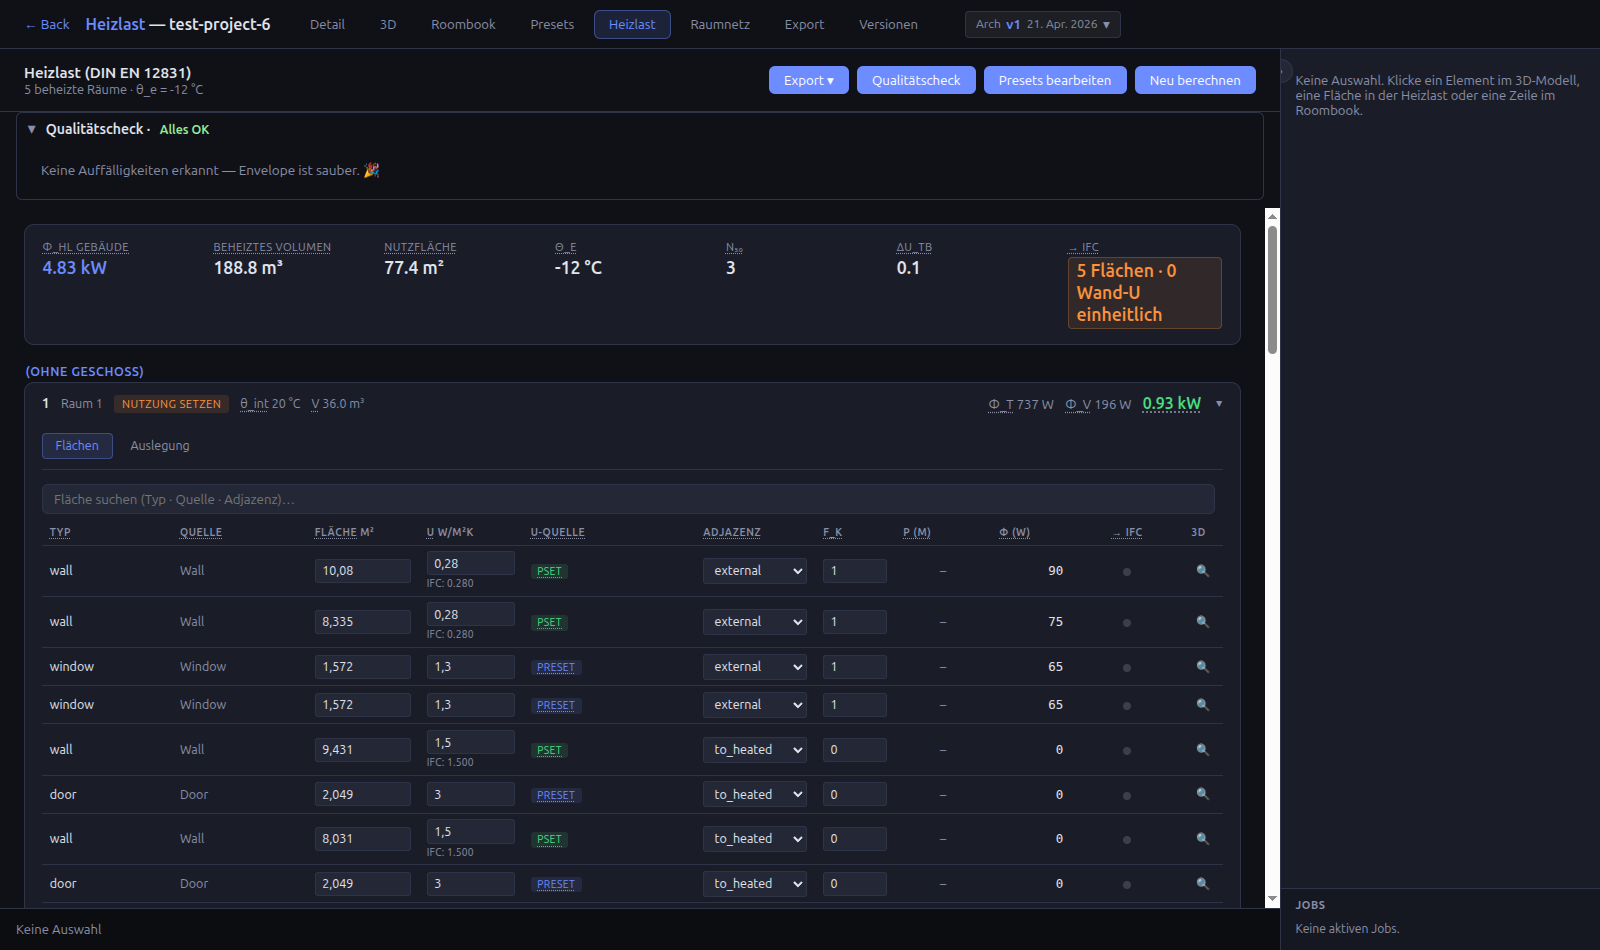Click the IFC status dot for wall 10,08
1600x950 pixels.
(x=1127, y=572)
